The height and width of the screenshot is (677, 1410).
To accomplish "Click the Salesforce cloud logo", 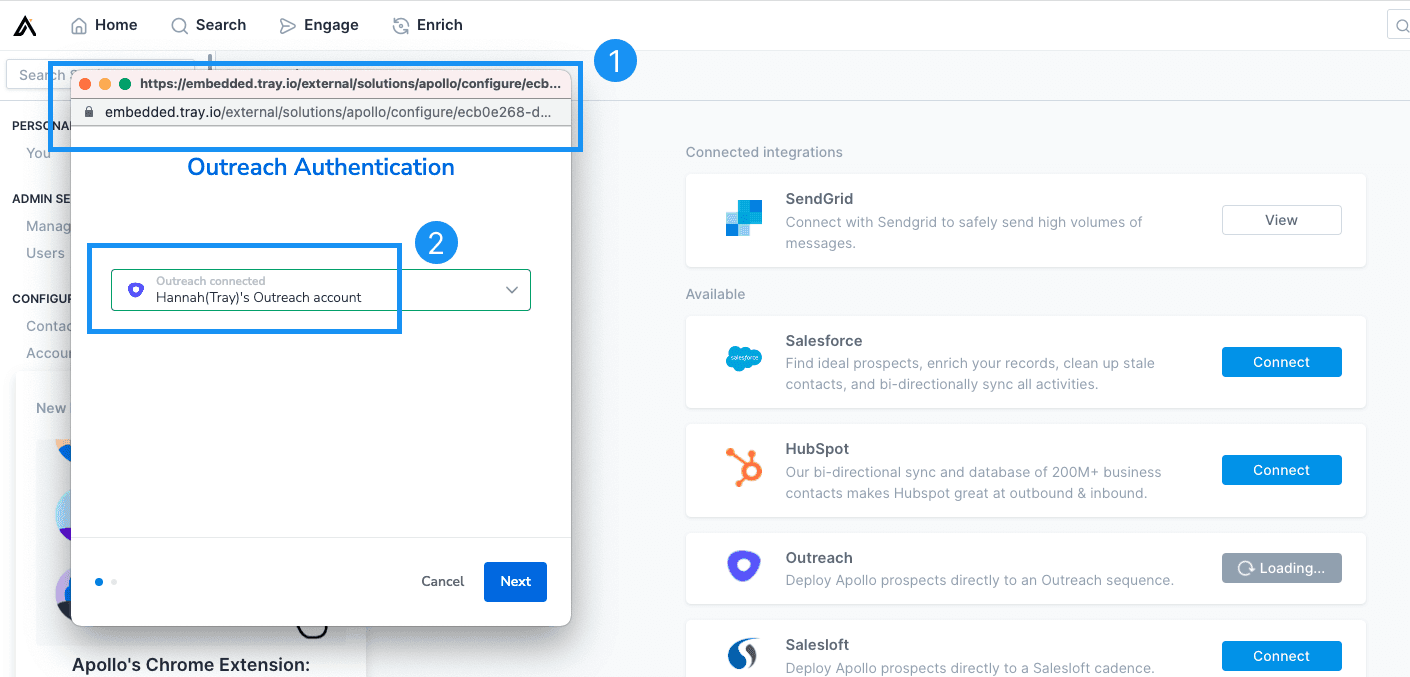I will coord(743,357).
